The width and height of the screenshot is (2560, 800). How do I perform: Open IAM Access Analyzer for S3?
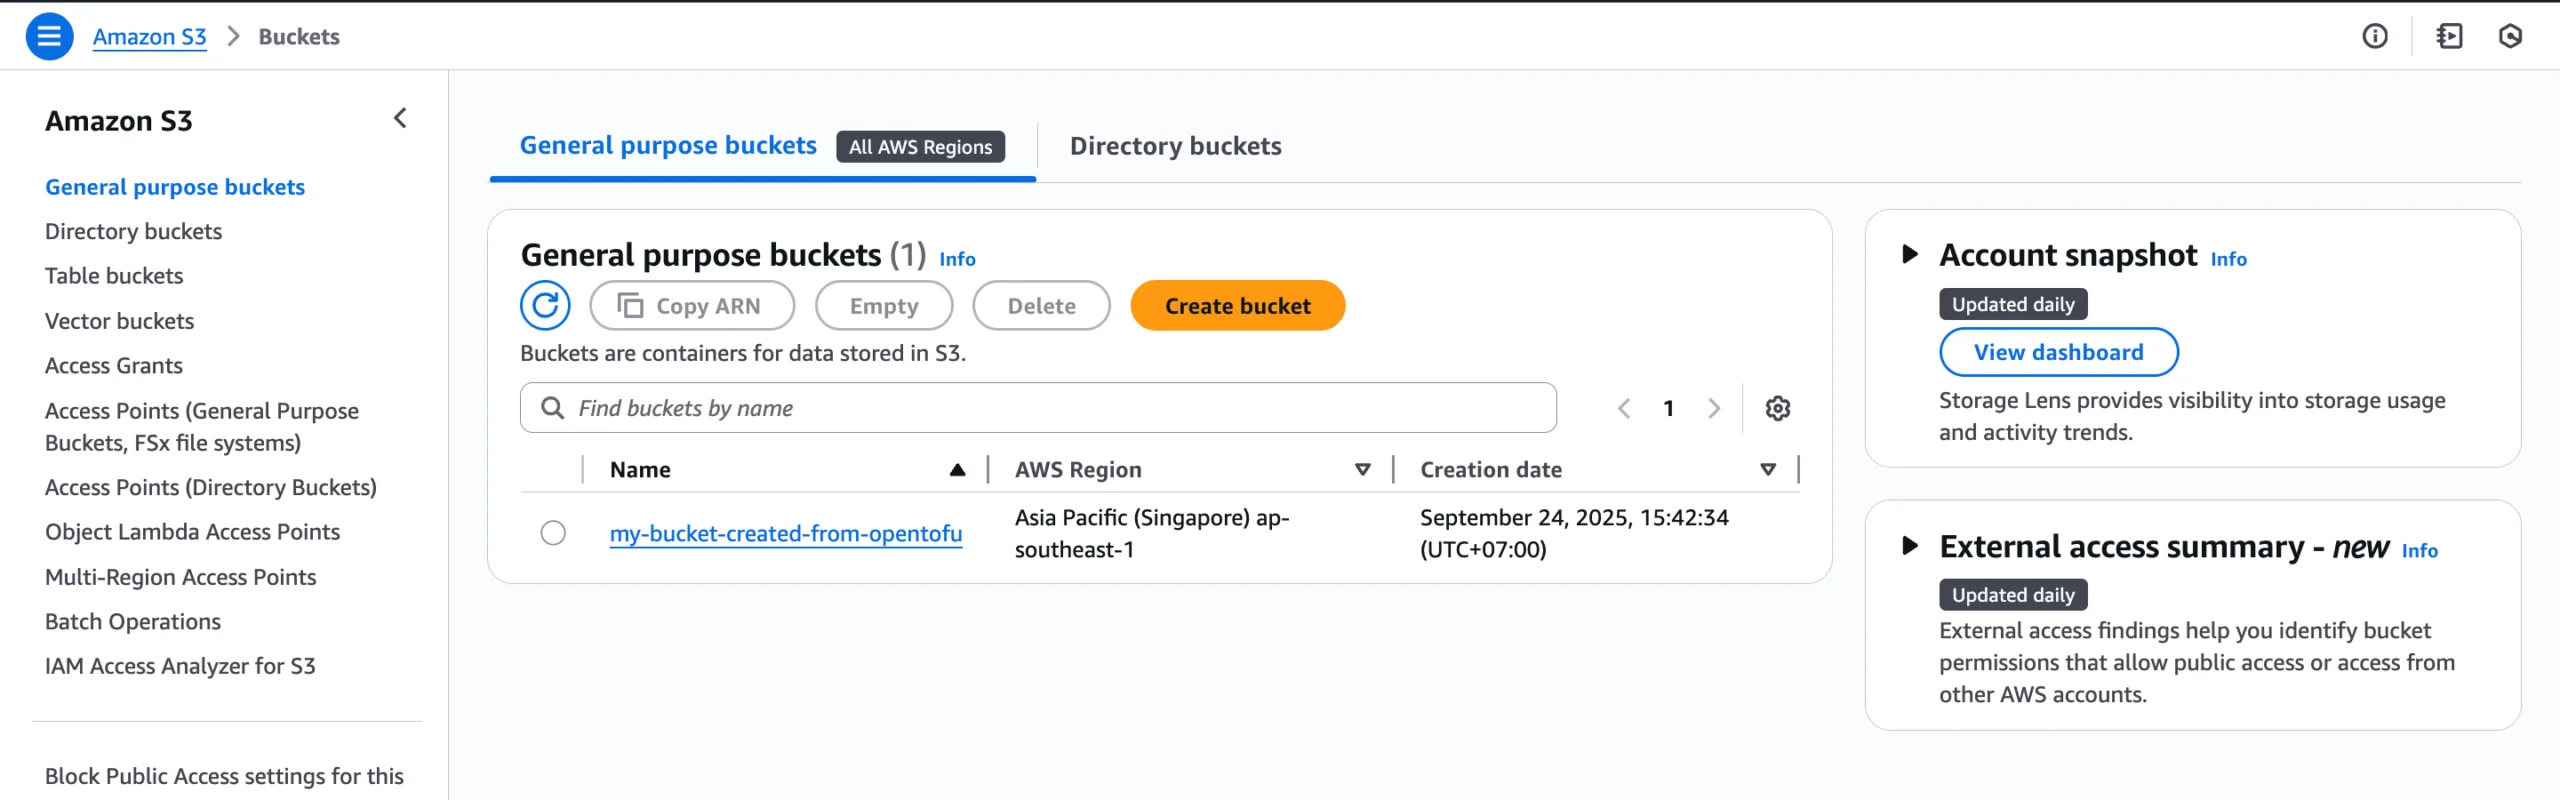(x=180, y=666)
